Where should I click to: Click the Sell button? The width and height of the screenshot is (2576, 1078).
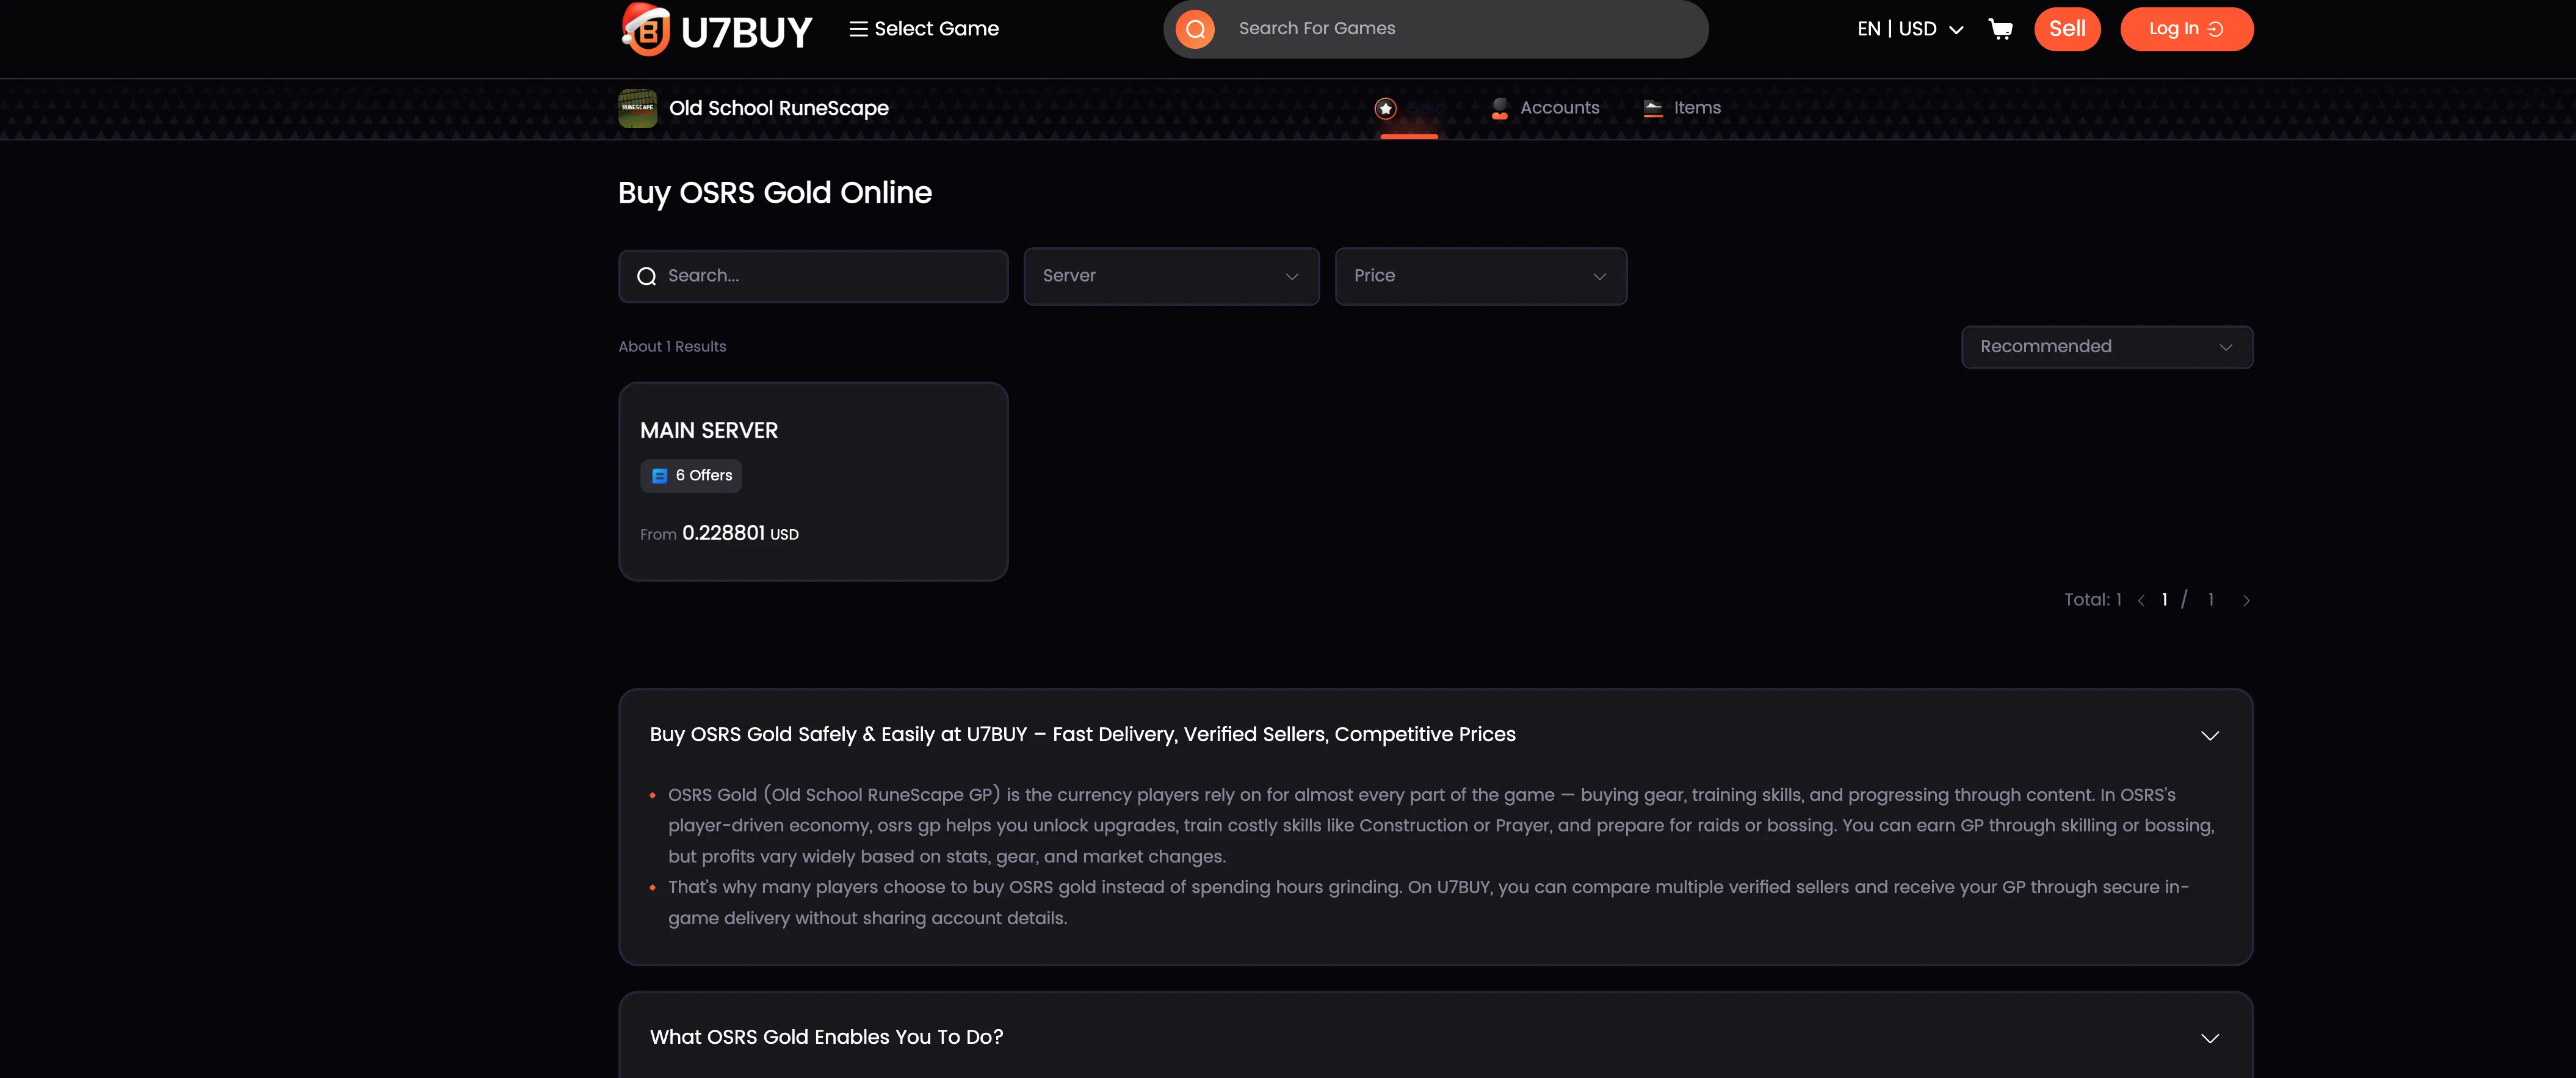pyautogui.click(x=2067, y=29)
